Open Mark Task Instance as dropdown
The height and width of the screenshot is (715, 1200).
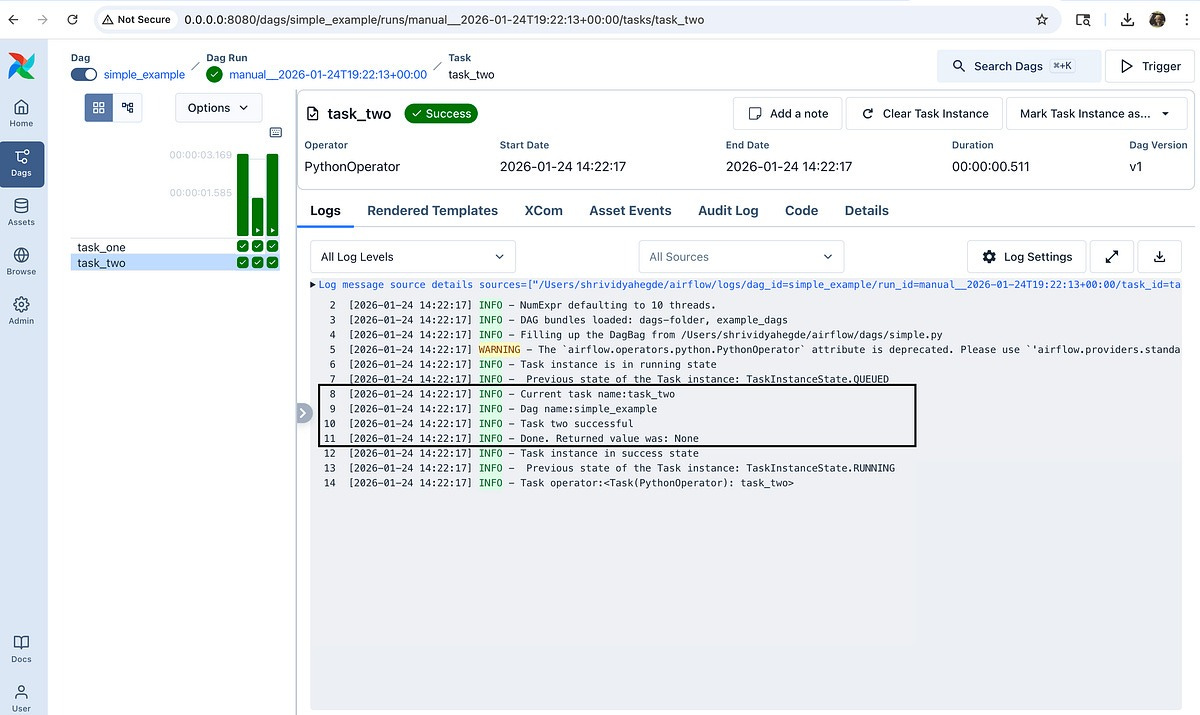point(1096,113)
